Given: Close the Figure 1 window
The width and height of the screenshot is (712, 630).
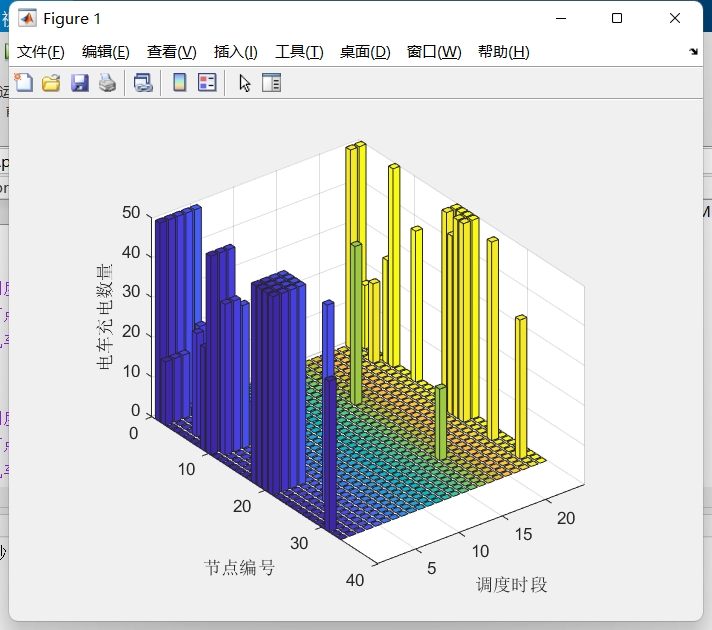Looking at the screenshot, I should tap(675, 18).
